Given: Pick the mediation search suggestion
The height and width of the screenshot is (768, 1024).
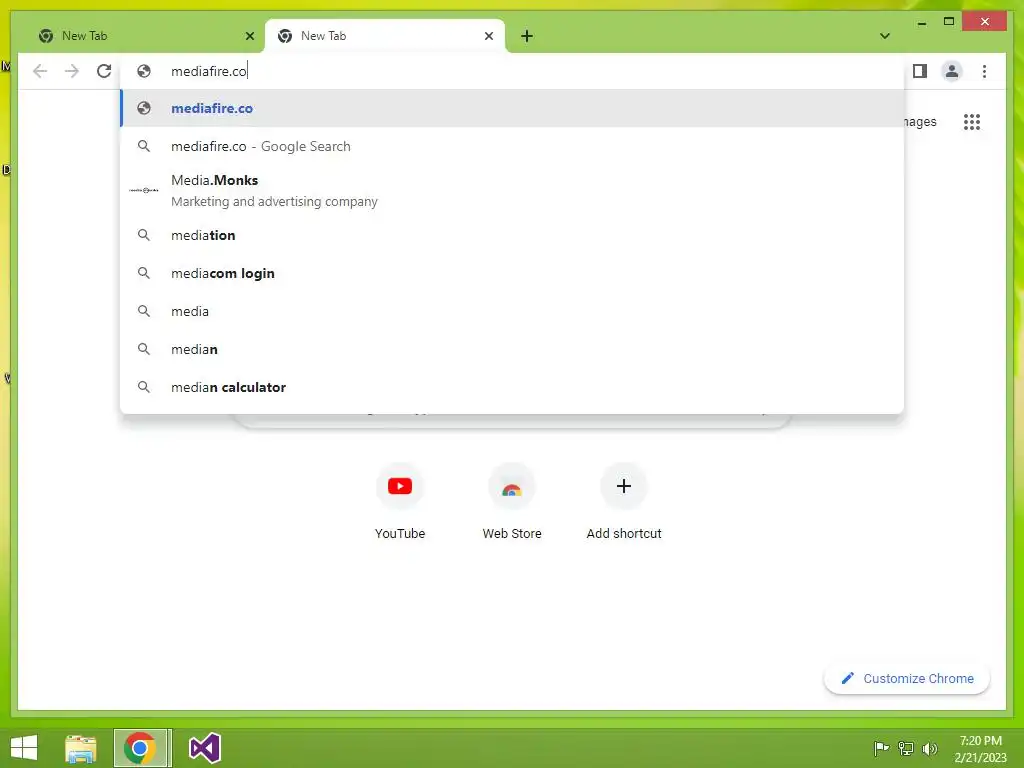Looking at the screenshot, I should [512, 235].
